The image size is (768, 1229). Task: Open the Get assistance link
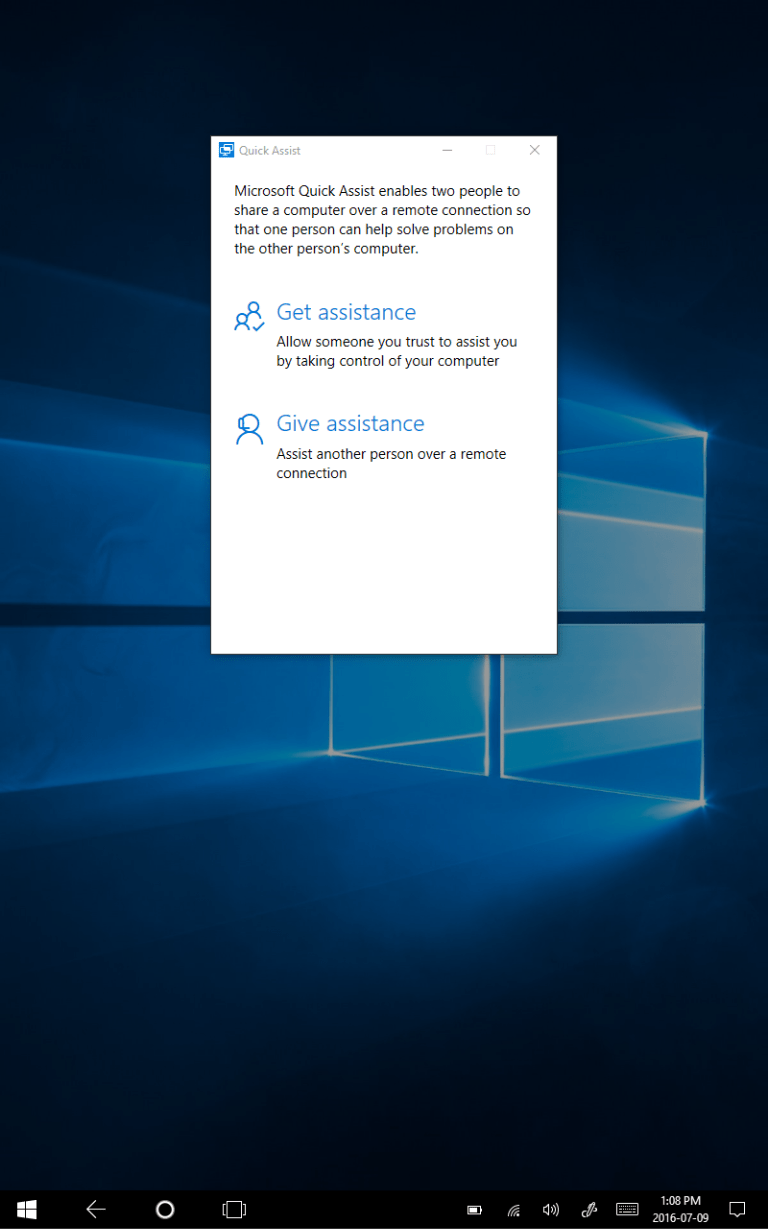(346, 312)
